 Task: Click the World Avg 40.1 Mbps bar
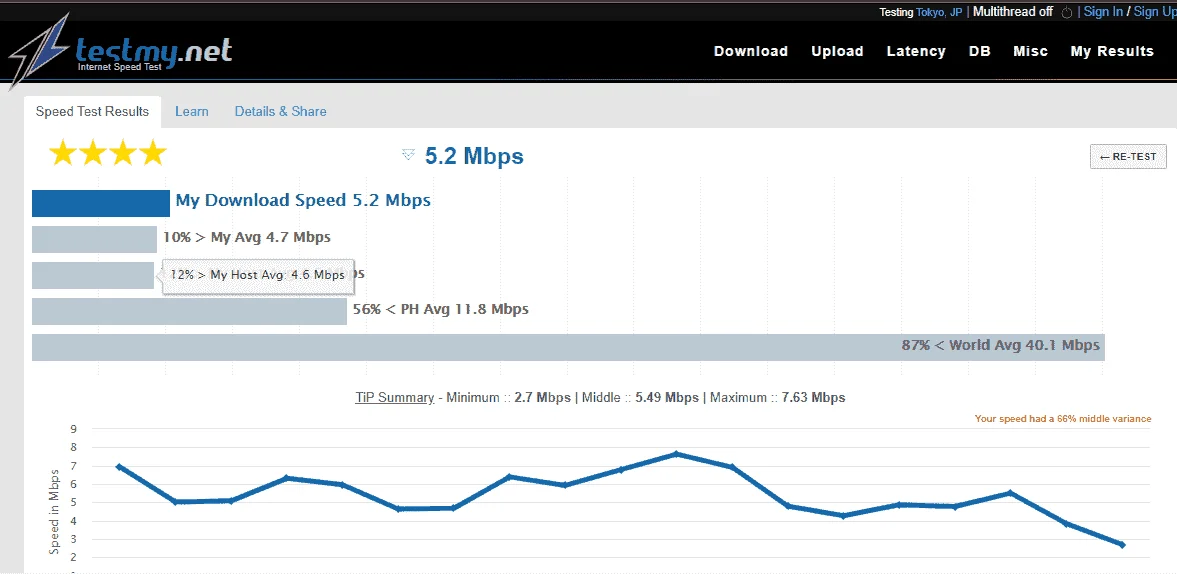(x=568, y=347)
